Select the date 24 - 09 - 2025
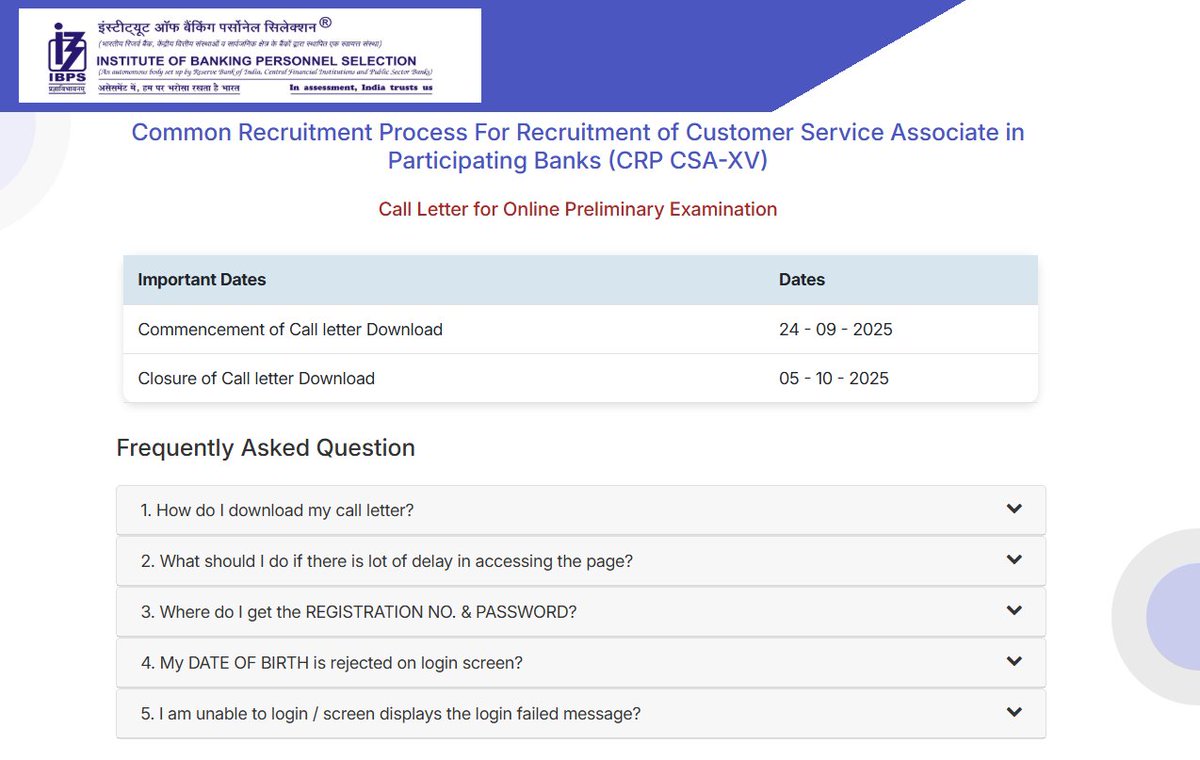Viewport: 1200px width, 760px height. coord(834,329)
